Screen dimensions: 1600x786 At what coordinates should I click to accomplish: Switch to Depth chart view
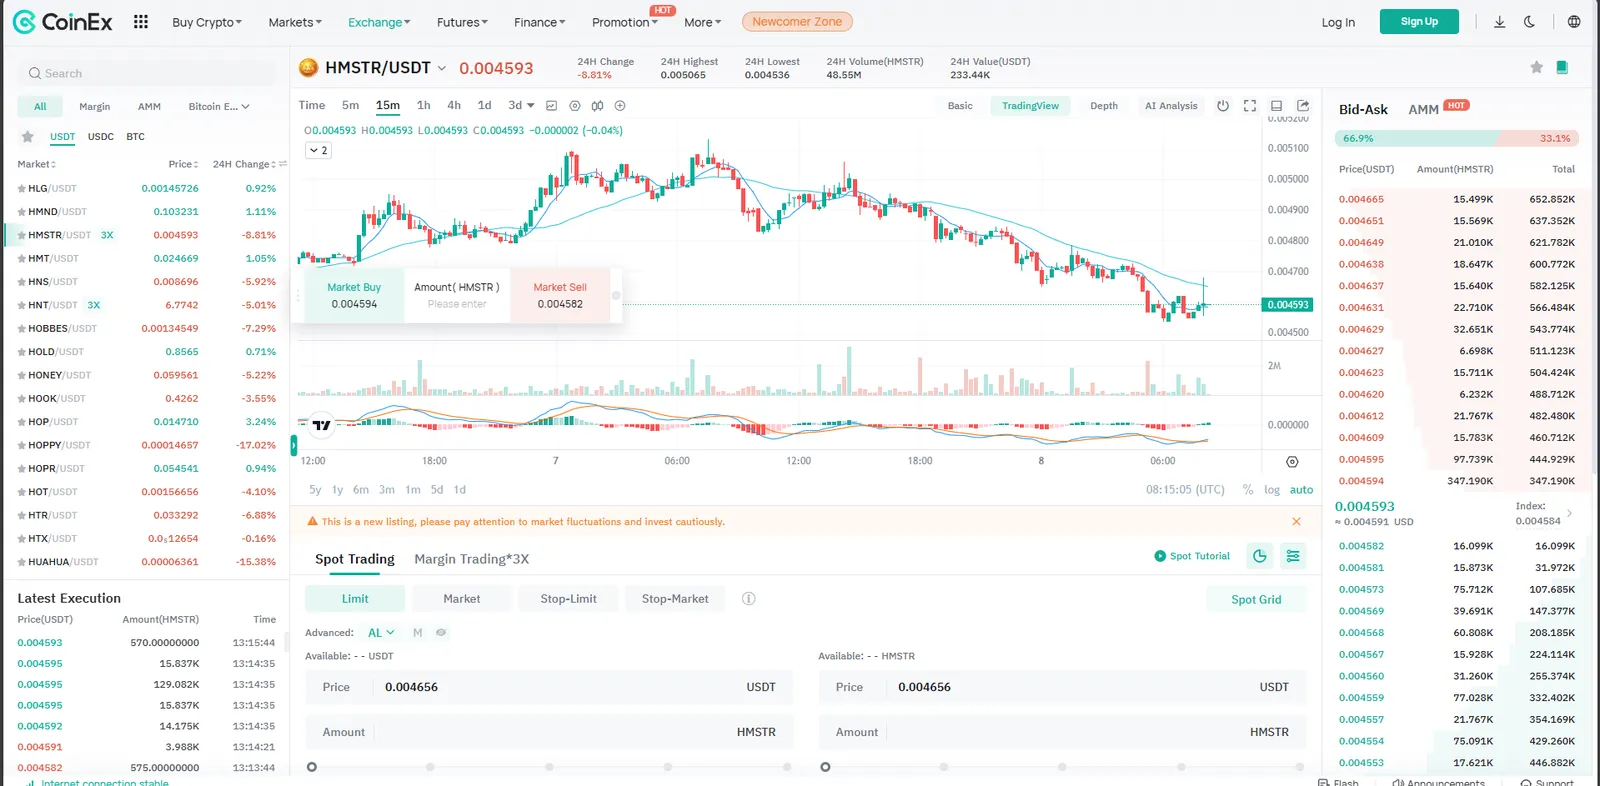pos(1104,106)
